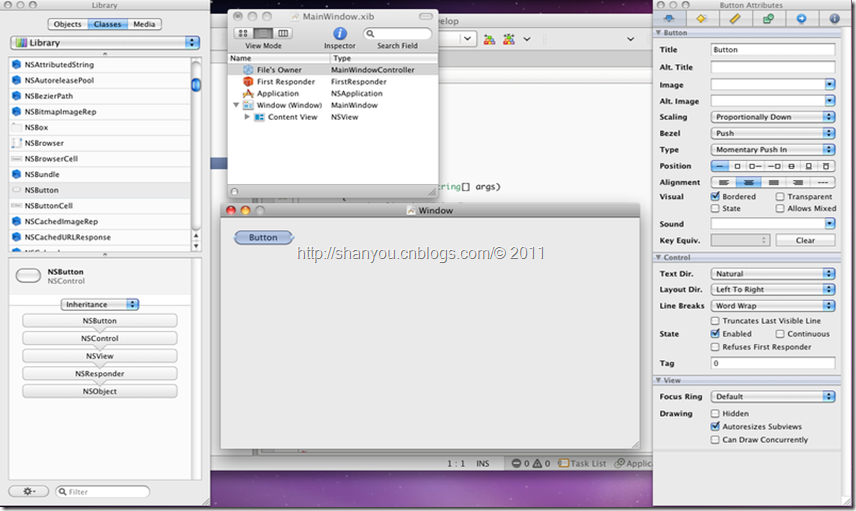Open the Attributes inspector tab icon
The width and height of the screenshot is (856, 511).
pyautogui.click(x=669, y=19)
